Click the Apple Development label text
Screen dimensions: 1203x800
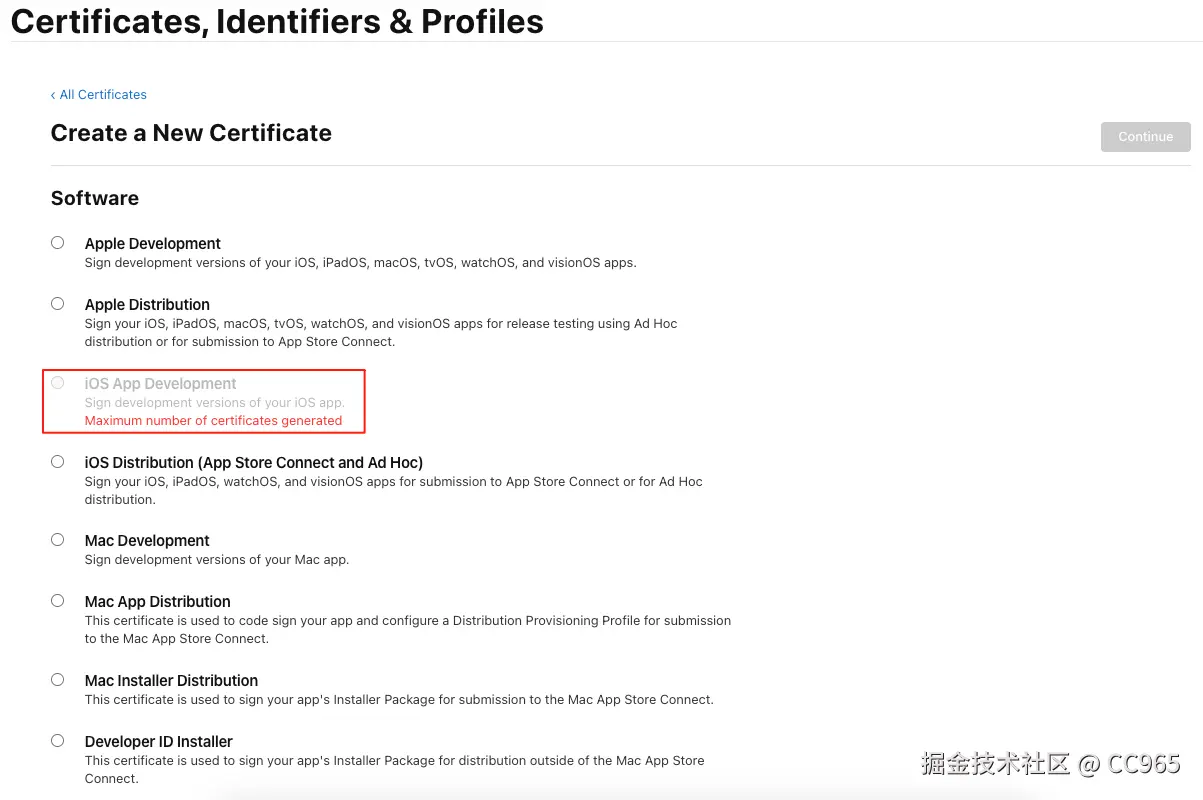tap(153, 244)
